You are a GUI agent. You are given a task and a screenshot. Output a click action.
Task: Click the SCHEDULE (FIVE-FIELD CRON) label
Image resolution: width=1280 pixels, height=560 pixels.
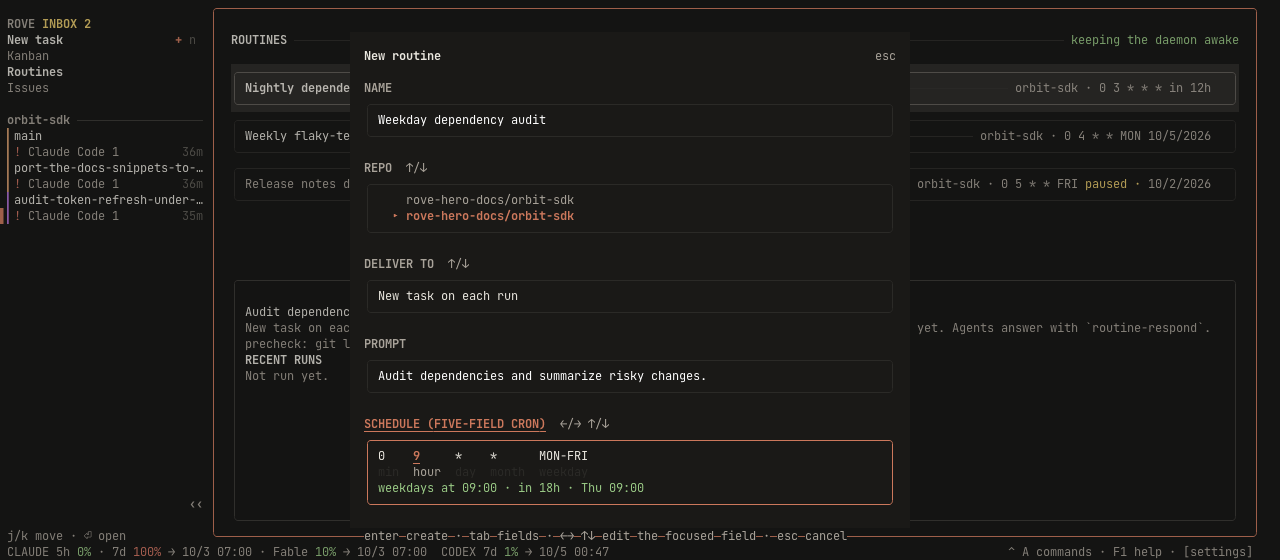coord(455,424)
